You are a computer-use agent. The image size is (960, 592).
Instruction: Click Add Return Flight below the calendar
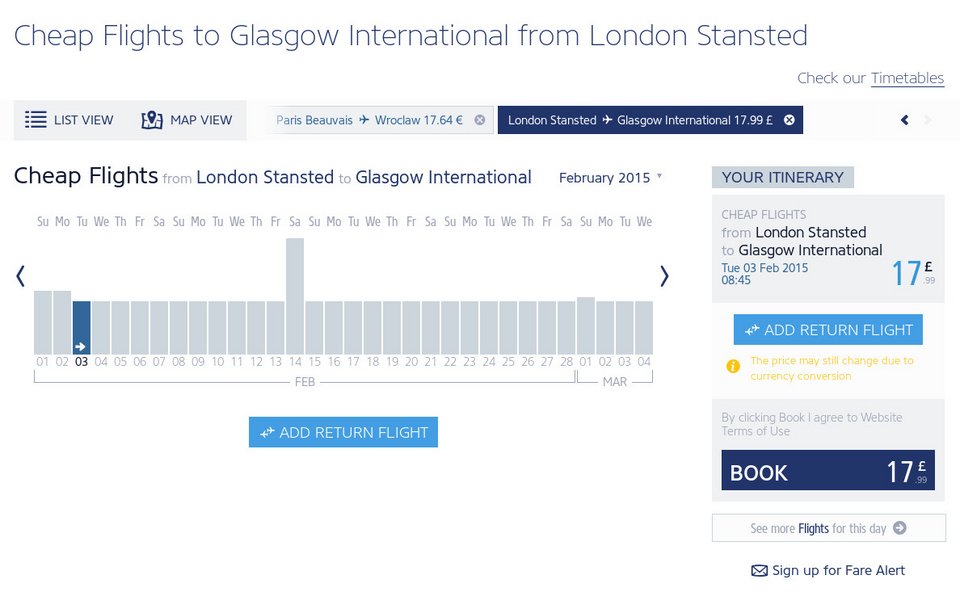343,432
